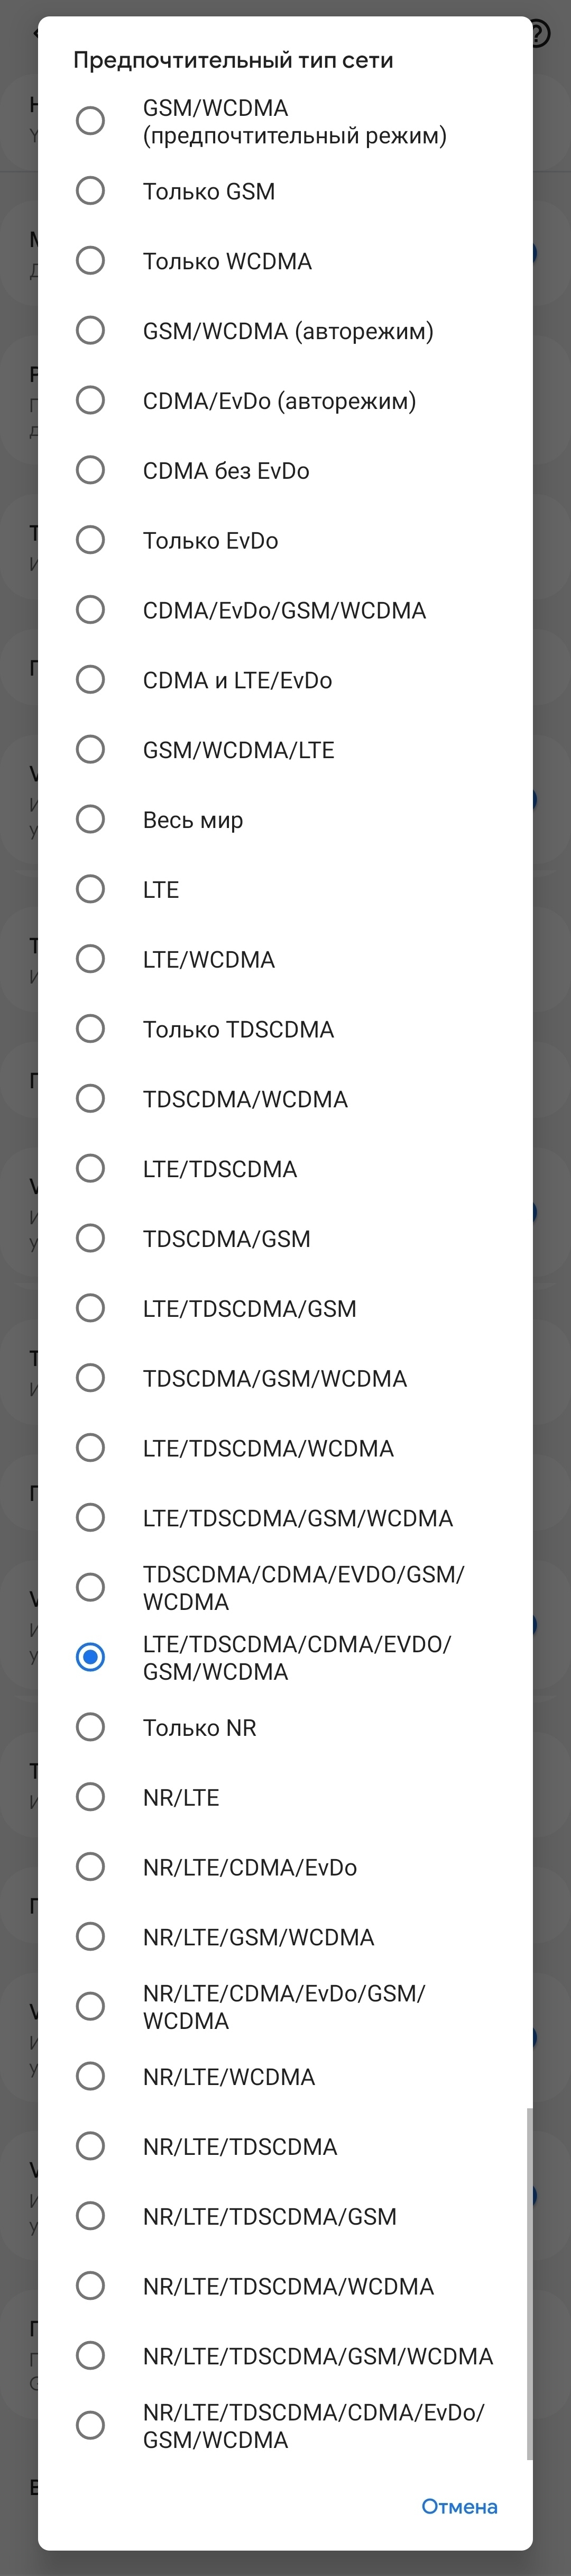
Task: Tap the help question mark icon
Action: tap(538, 34)
